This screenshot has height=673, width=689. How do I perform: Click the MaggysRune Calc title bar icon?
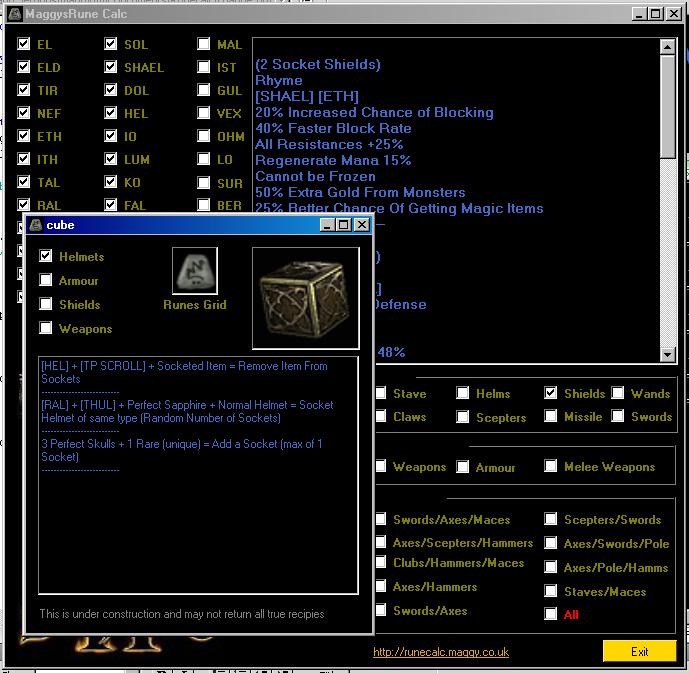13,15
